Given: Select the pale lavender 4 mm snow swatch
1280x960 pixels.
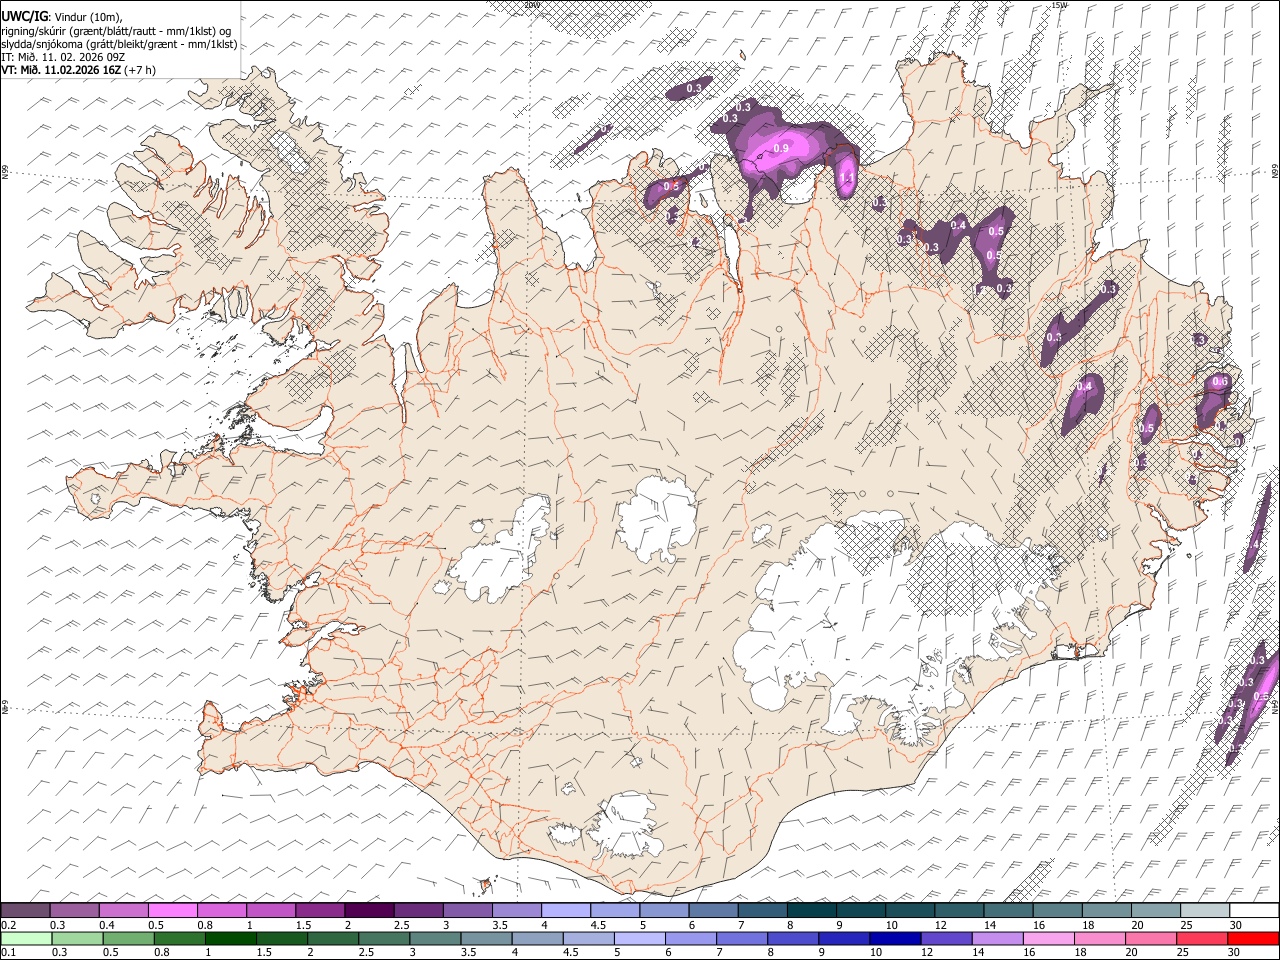Looking at the screenshot, I should [566, 911].
